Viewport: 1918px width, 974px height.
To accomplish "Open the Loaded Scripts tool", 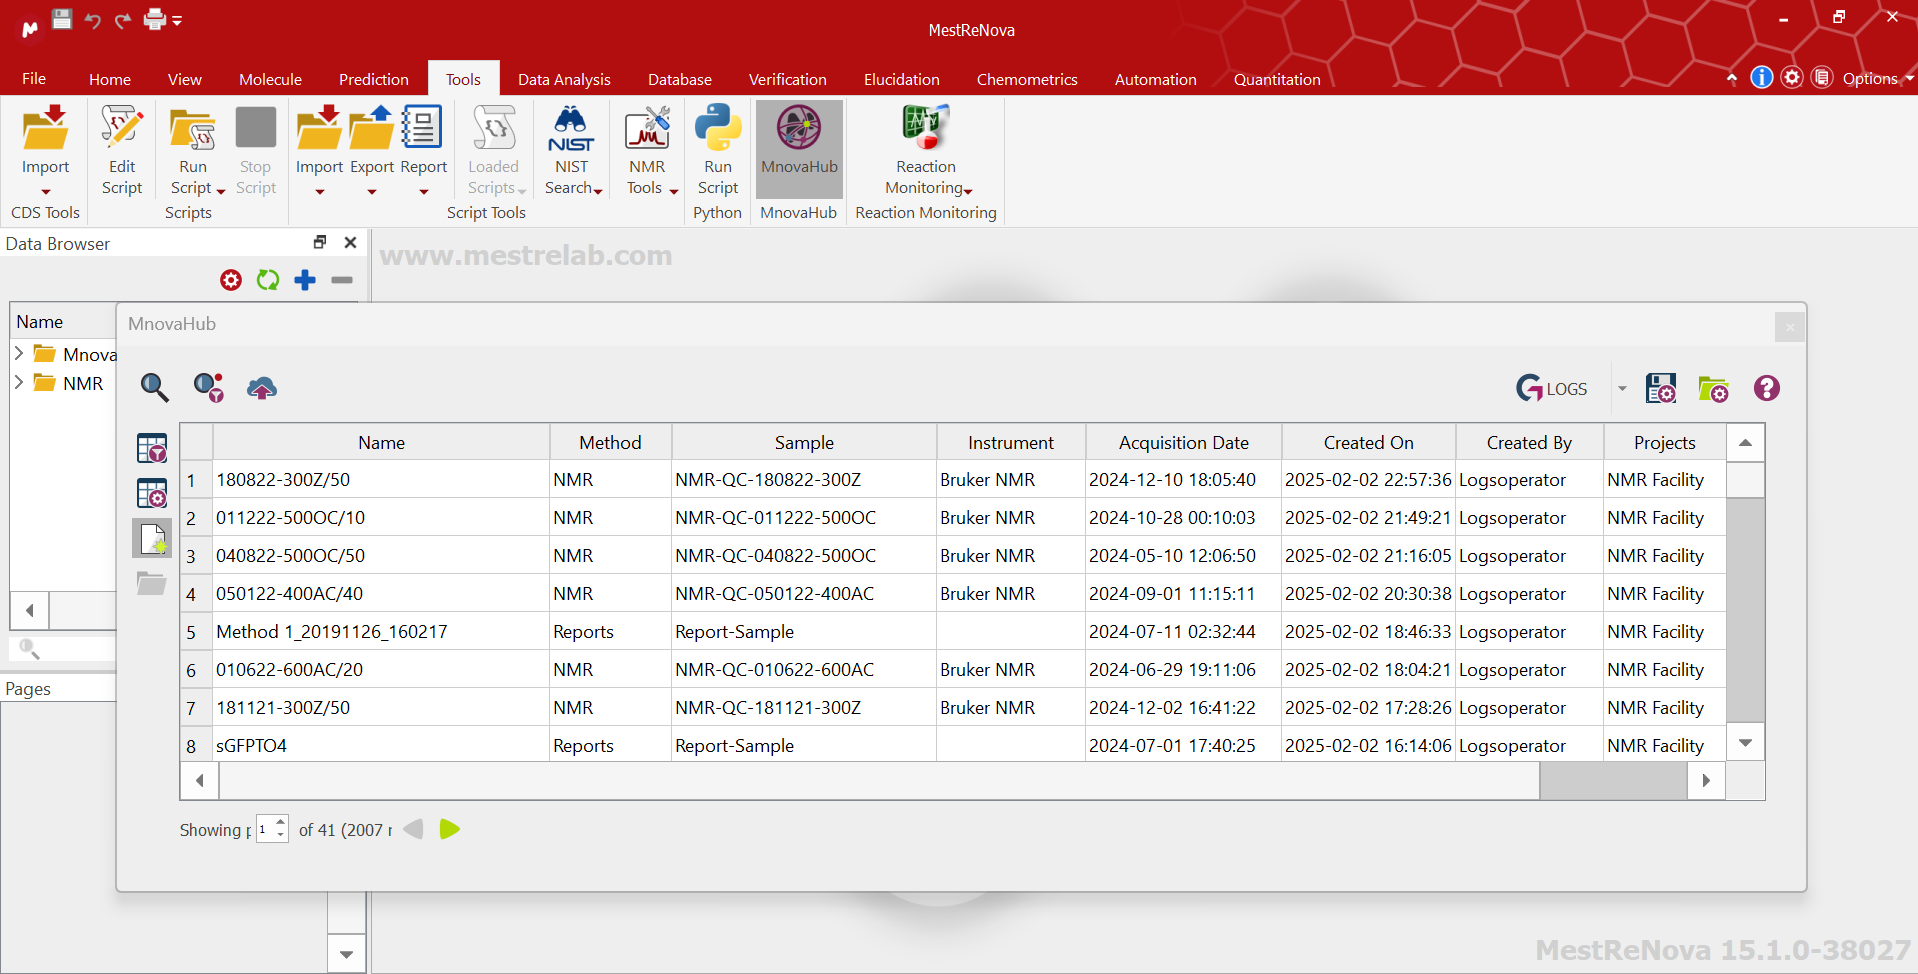I will click(495, 150).
